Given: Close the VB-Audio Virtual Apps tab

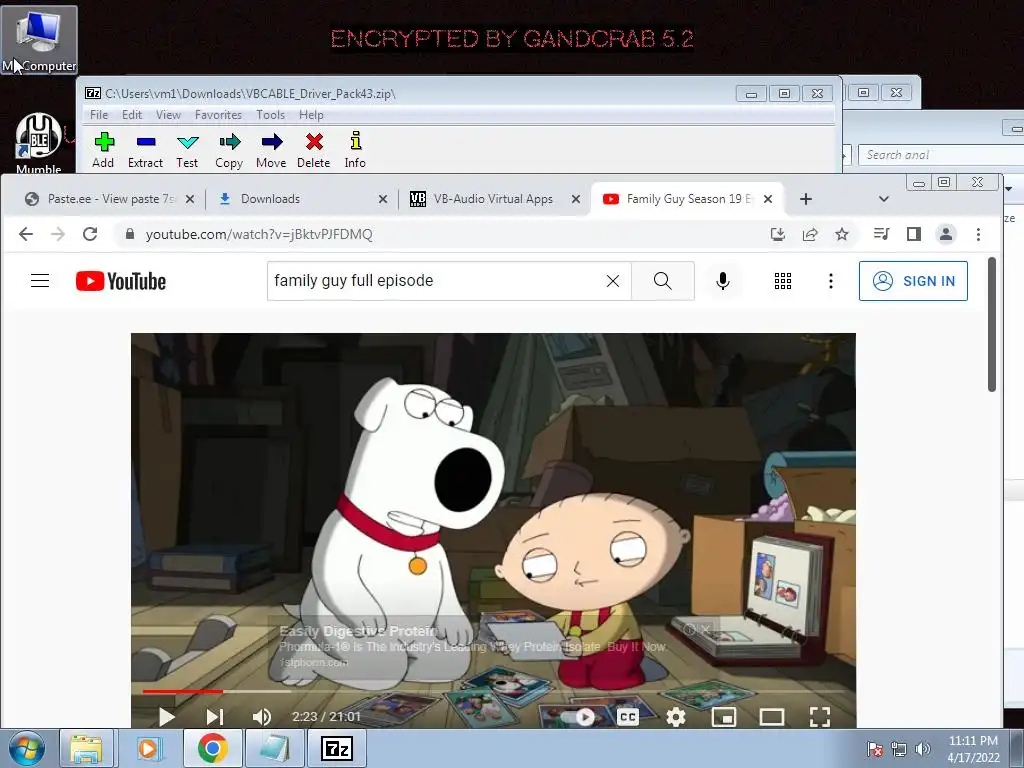Looking at the screenshot, I should (x=575, y=199).
